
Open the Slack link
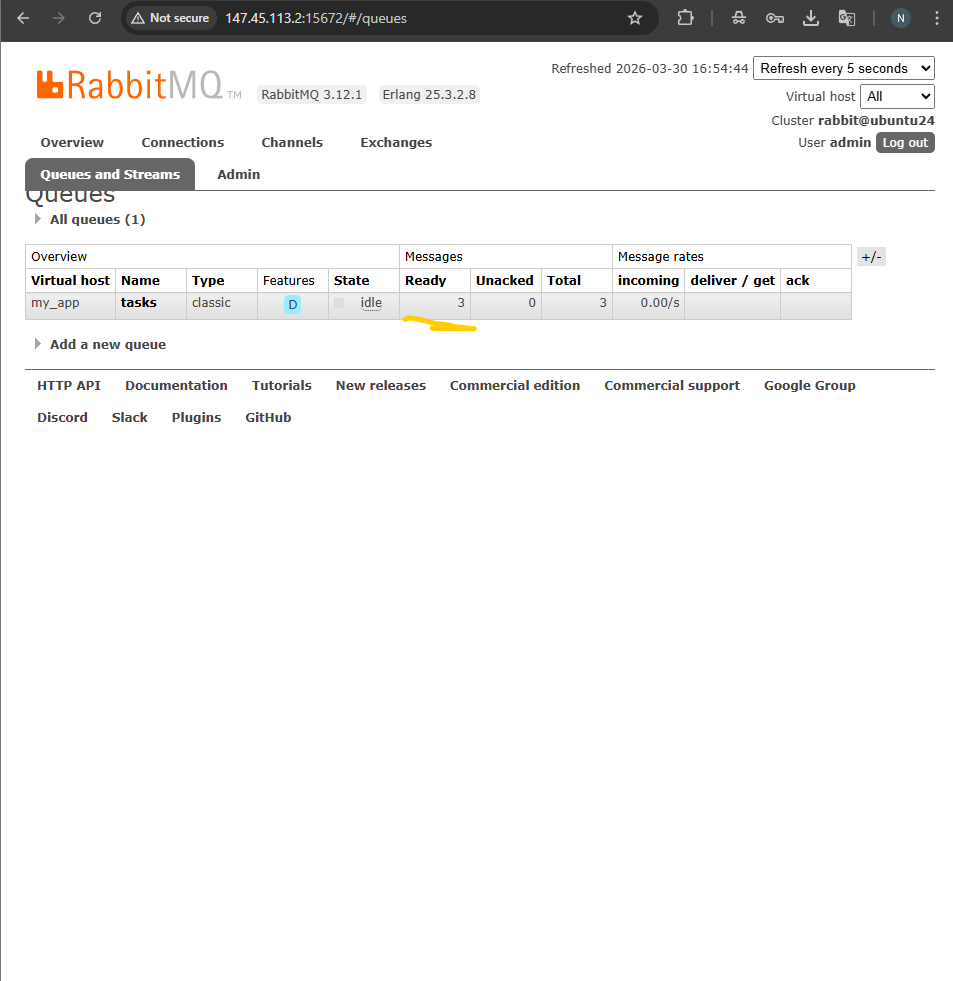point(130,418)
